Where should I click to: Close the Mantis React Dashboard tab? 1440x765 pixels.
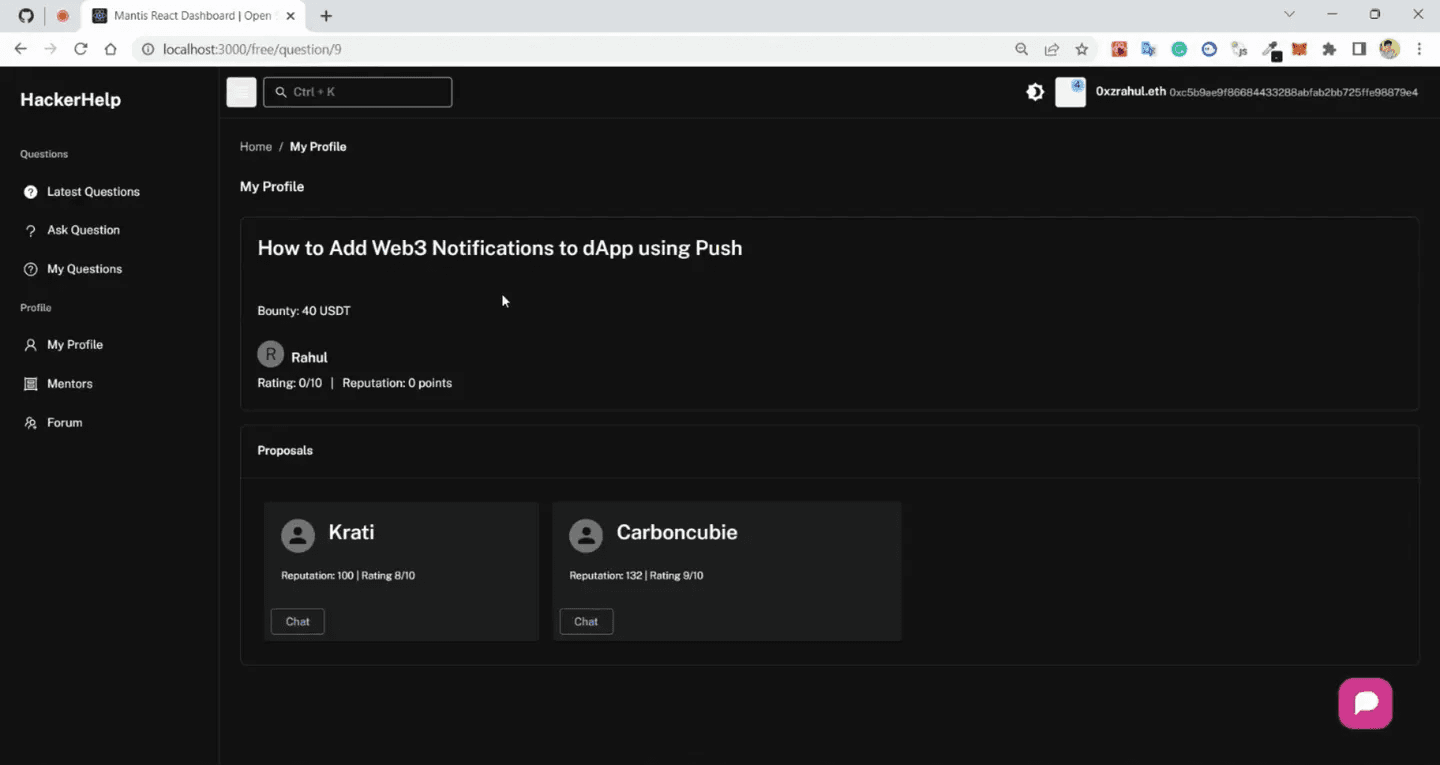tap(290, 16)
